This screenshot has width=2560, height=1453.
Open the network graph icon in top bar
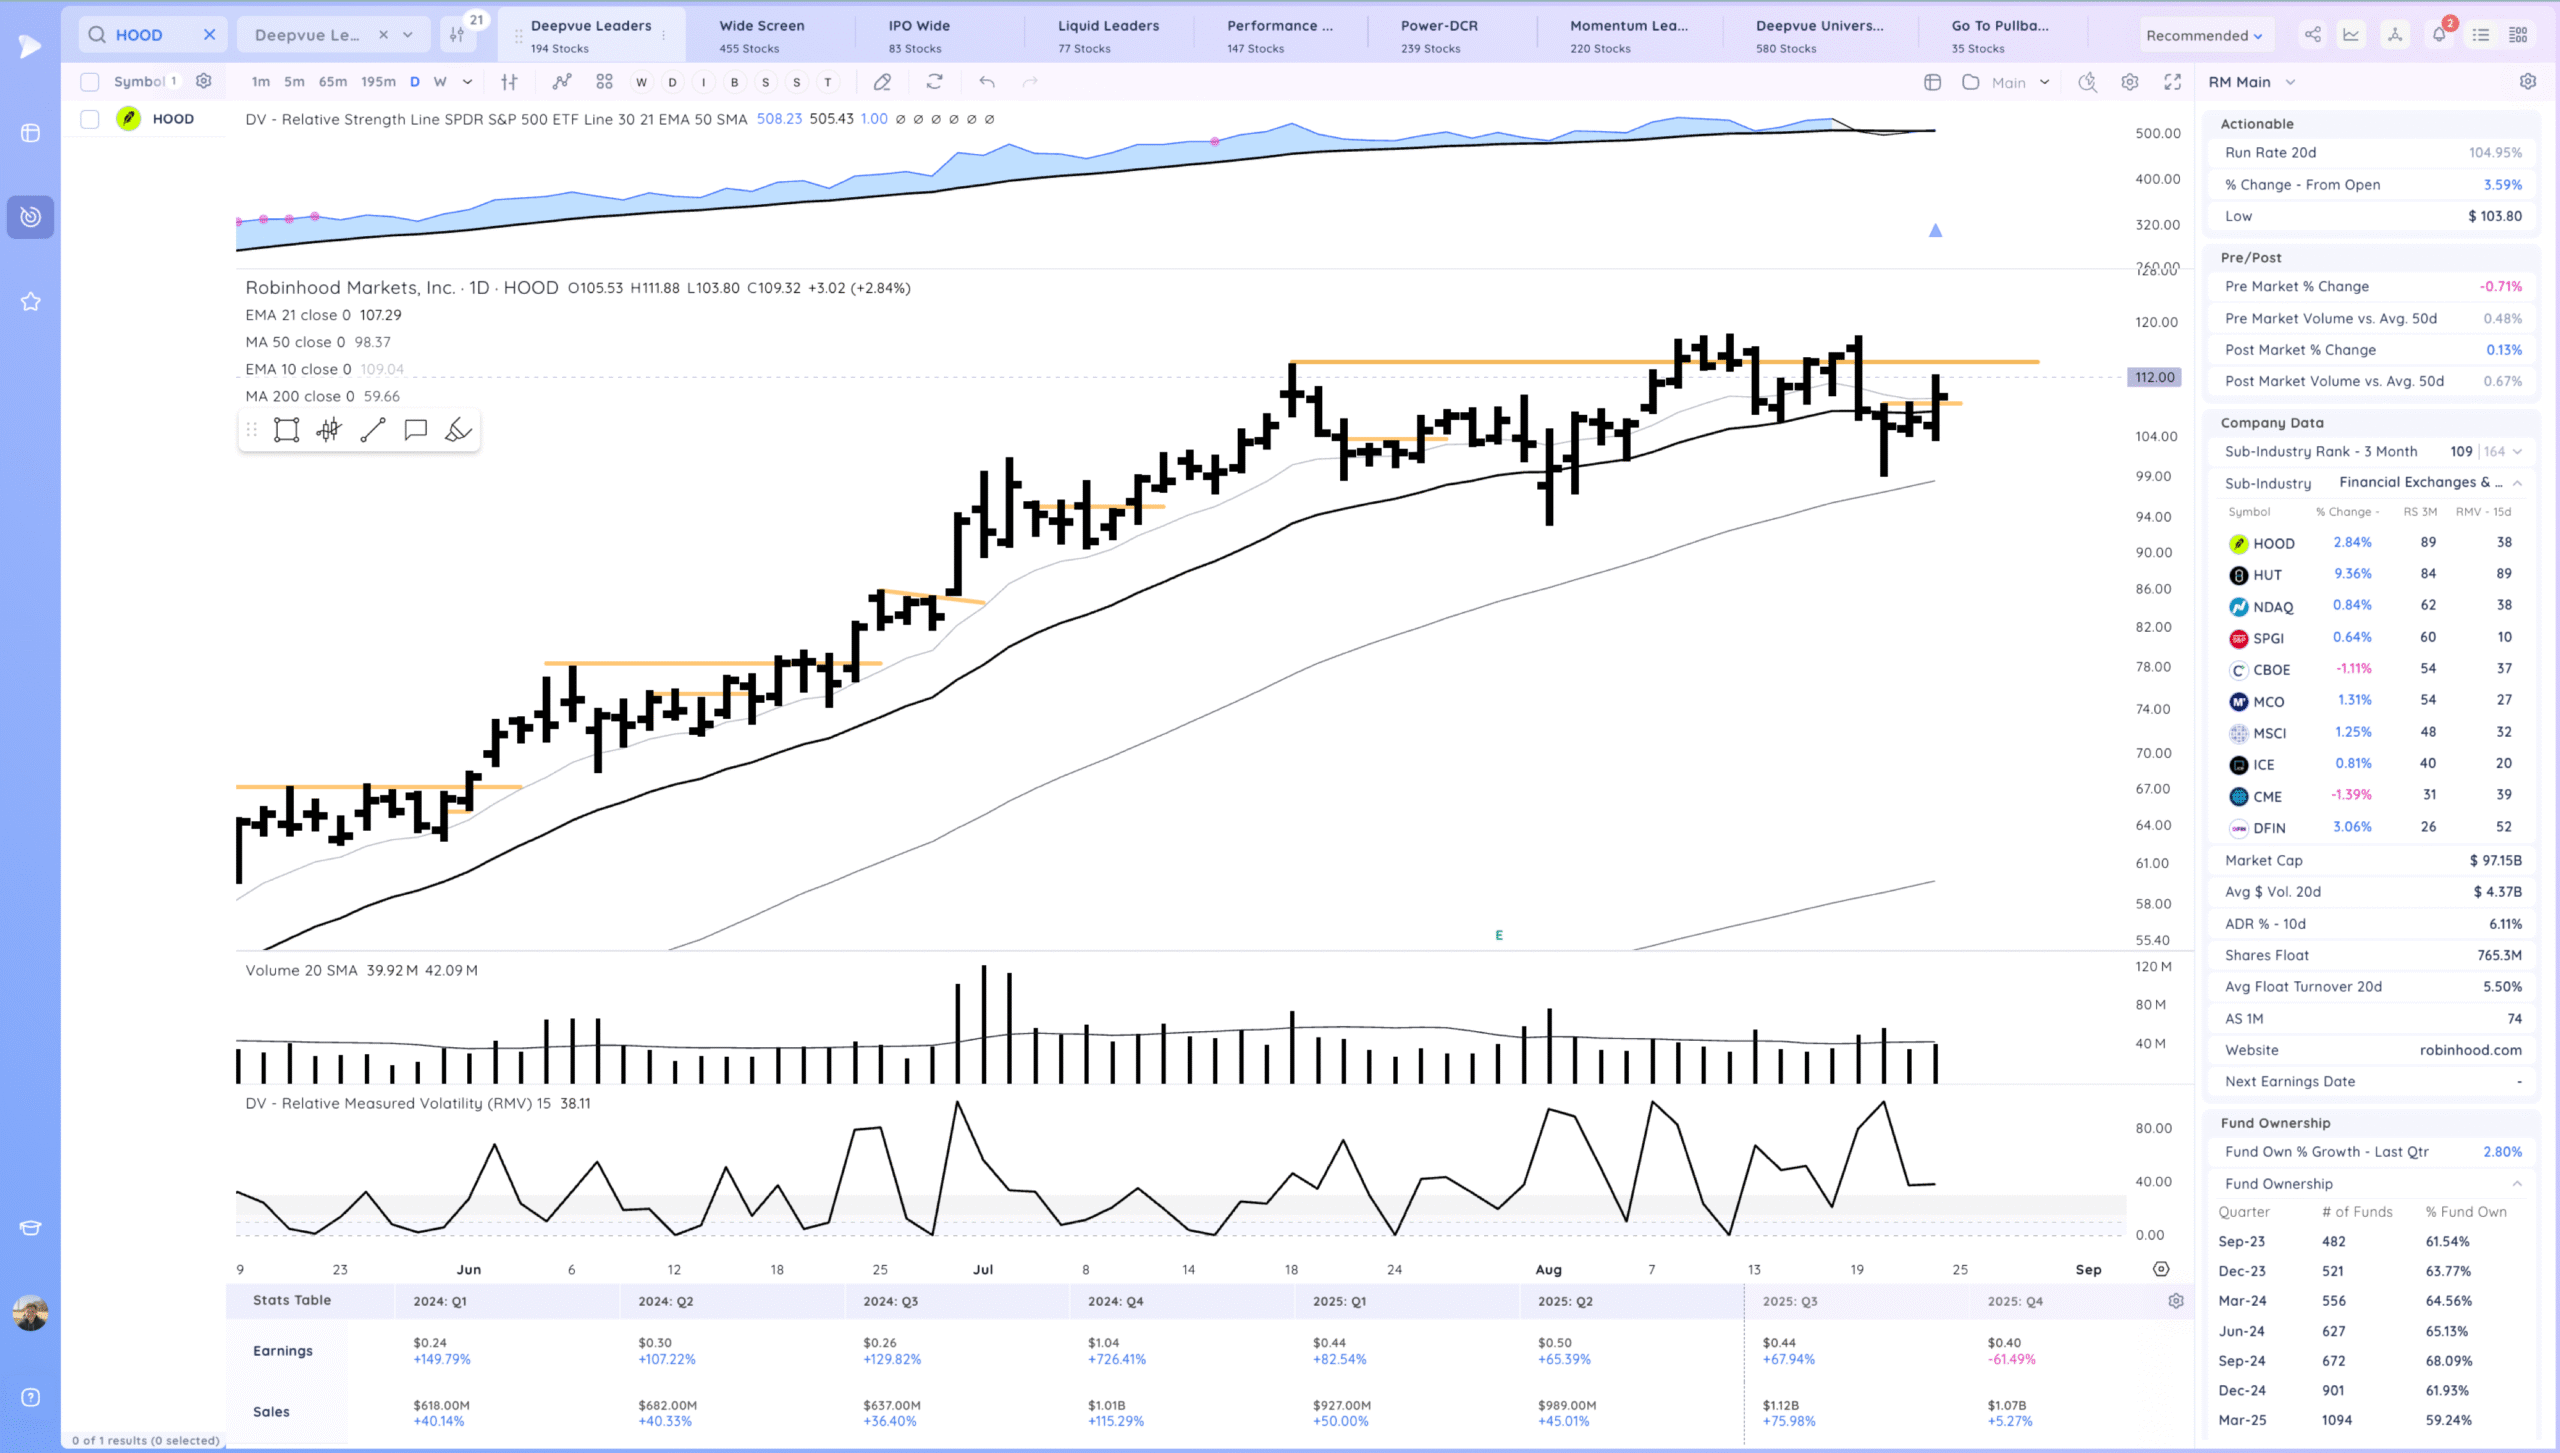(2395, 35)
